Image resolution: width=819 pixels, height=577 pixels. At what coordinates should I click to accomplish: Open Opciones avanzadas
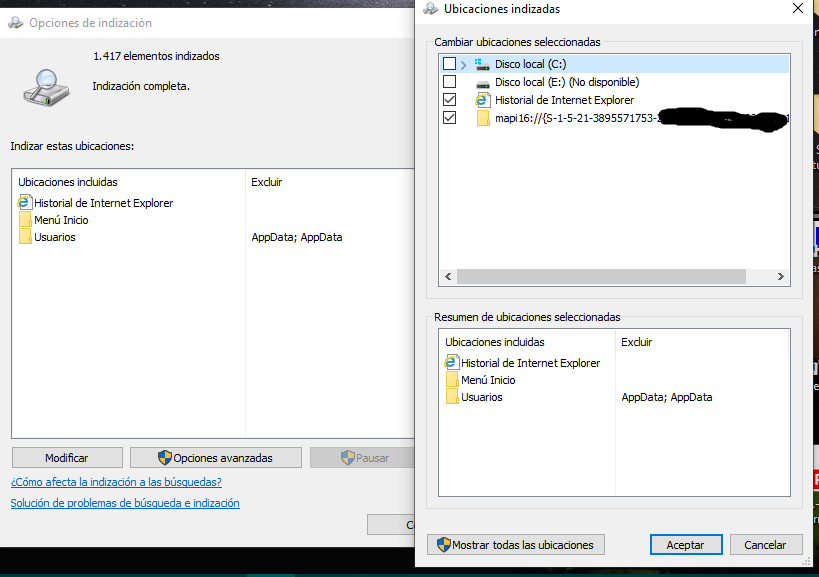click(x=216, y=458)
